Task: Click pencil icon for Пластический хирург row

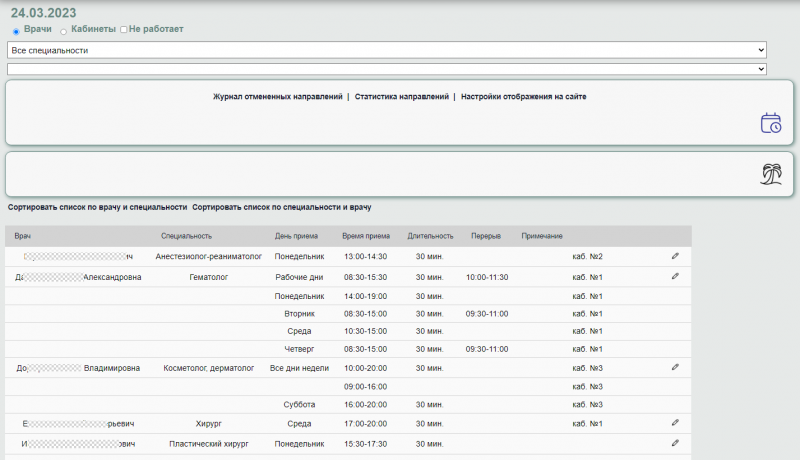Action: [x=675, y=442]
